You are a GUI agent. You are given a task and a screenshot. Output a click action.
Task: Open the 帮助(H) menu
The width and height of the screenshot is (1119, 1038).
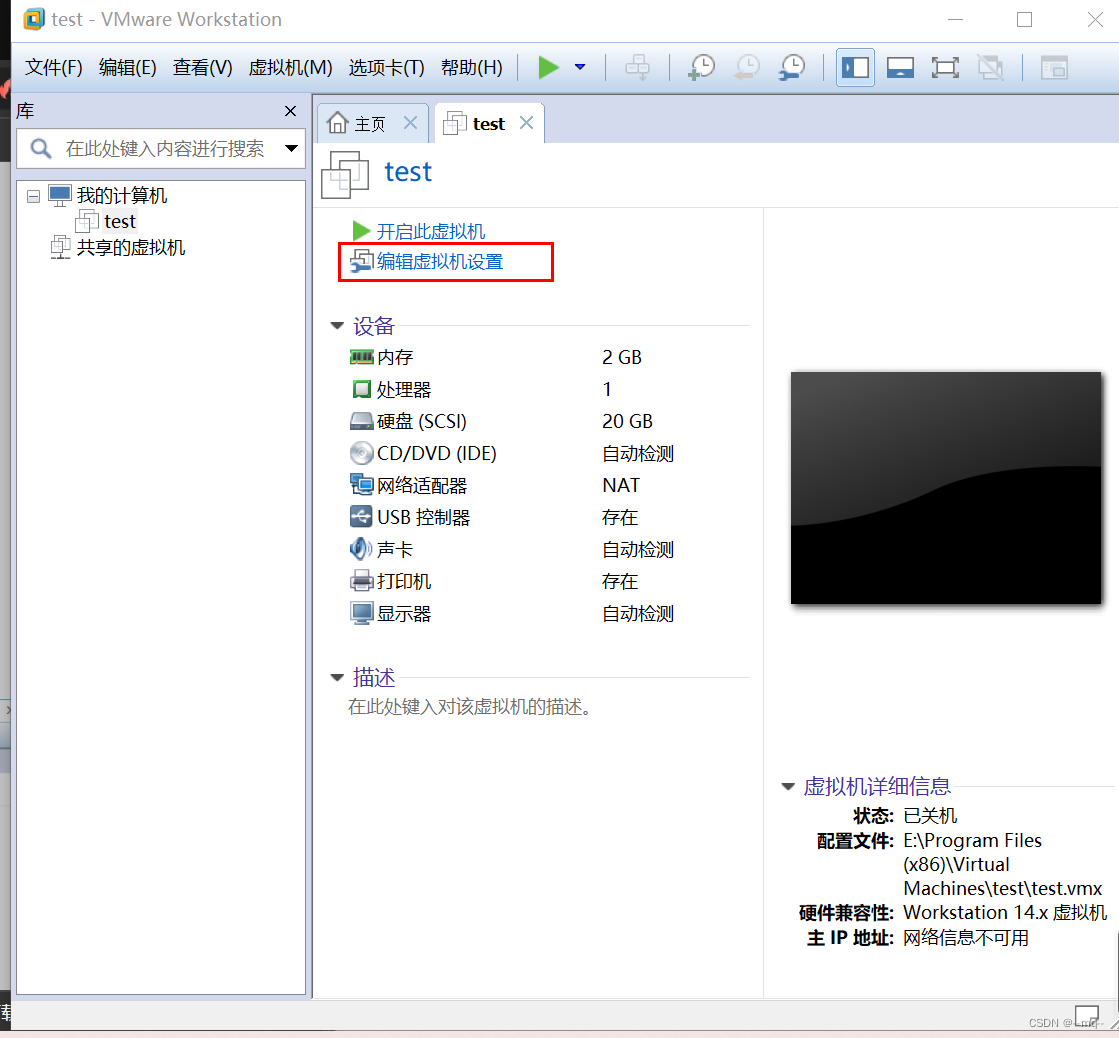pyautogui.click(x=472, y=68)
